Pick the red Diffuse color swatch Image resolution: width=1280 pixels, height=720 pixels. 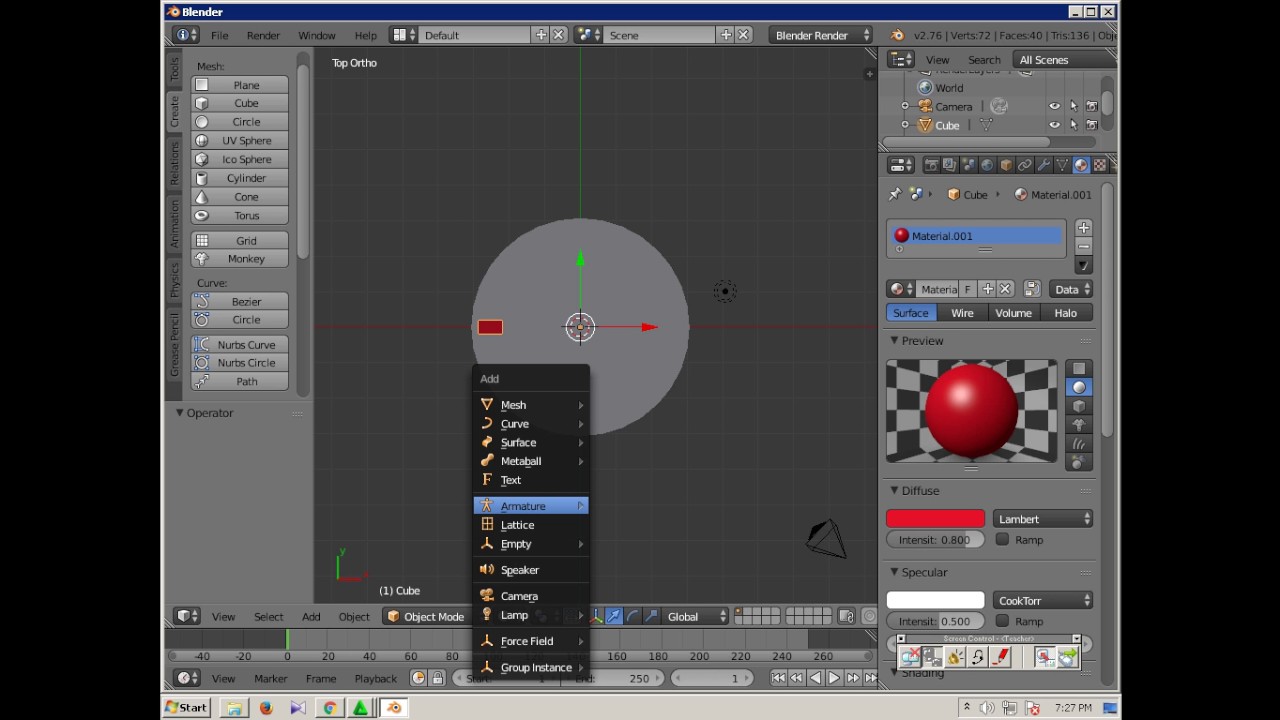coord(935,519)
